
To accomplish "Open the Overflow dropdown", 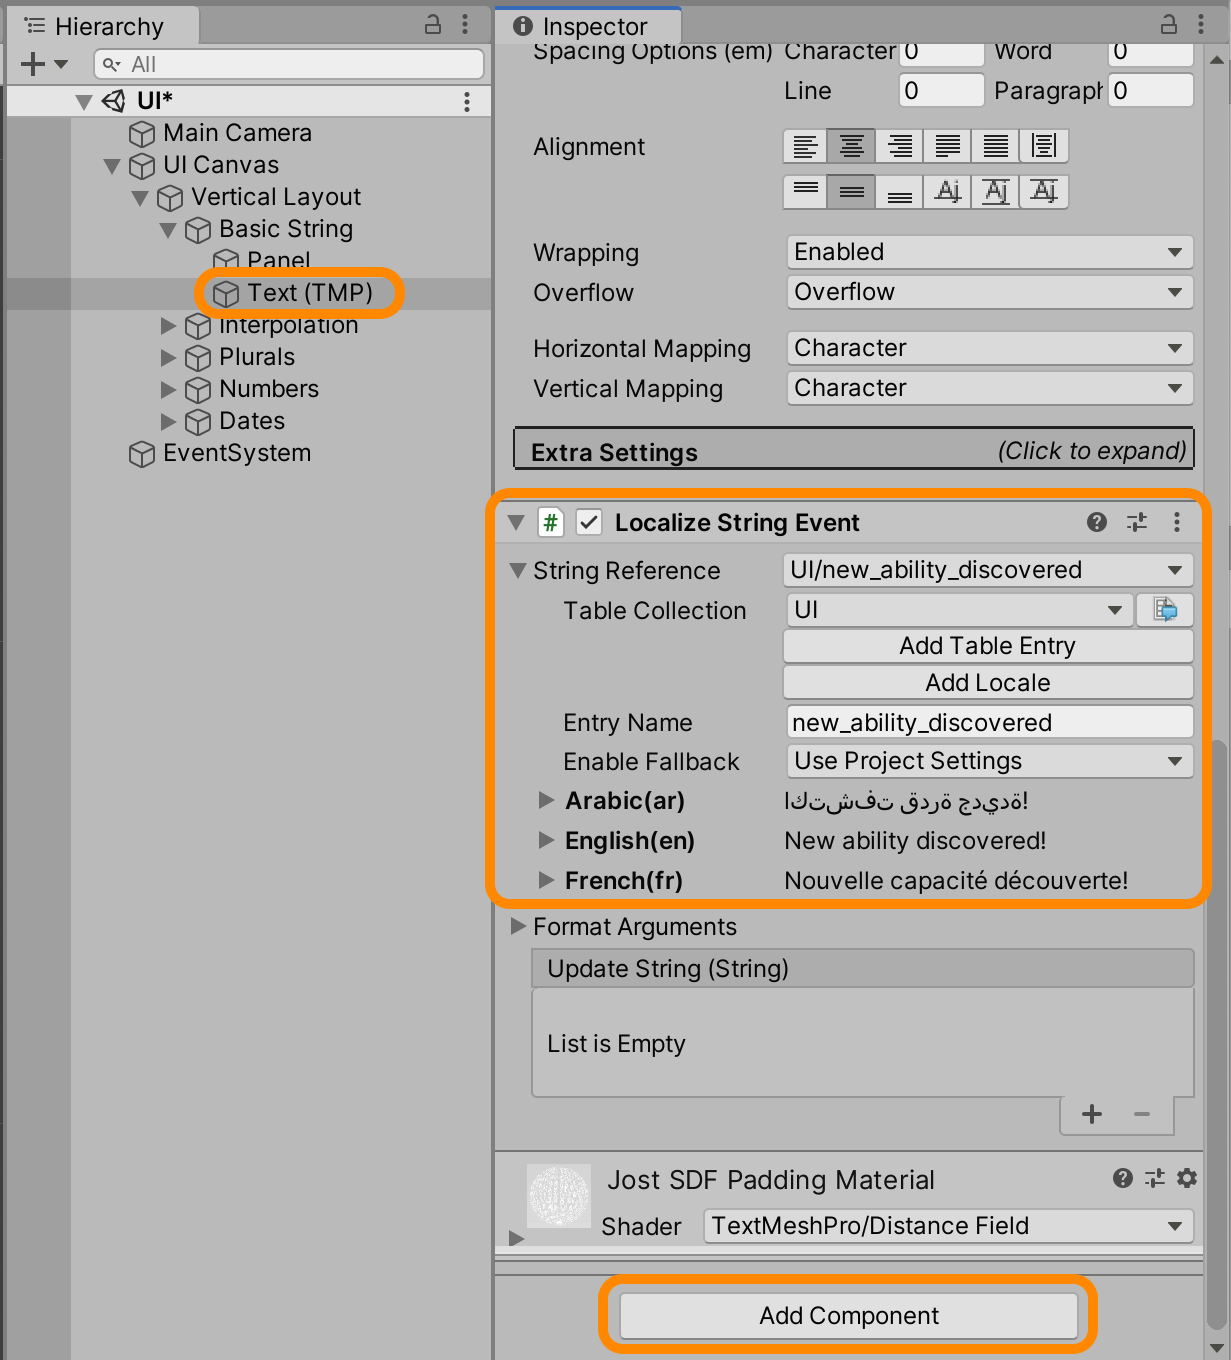I will (x=988, y=292).
